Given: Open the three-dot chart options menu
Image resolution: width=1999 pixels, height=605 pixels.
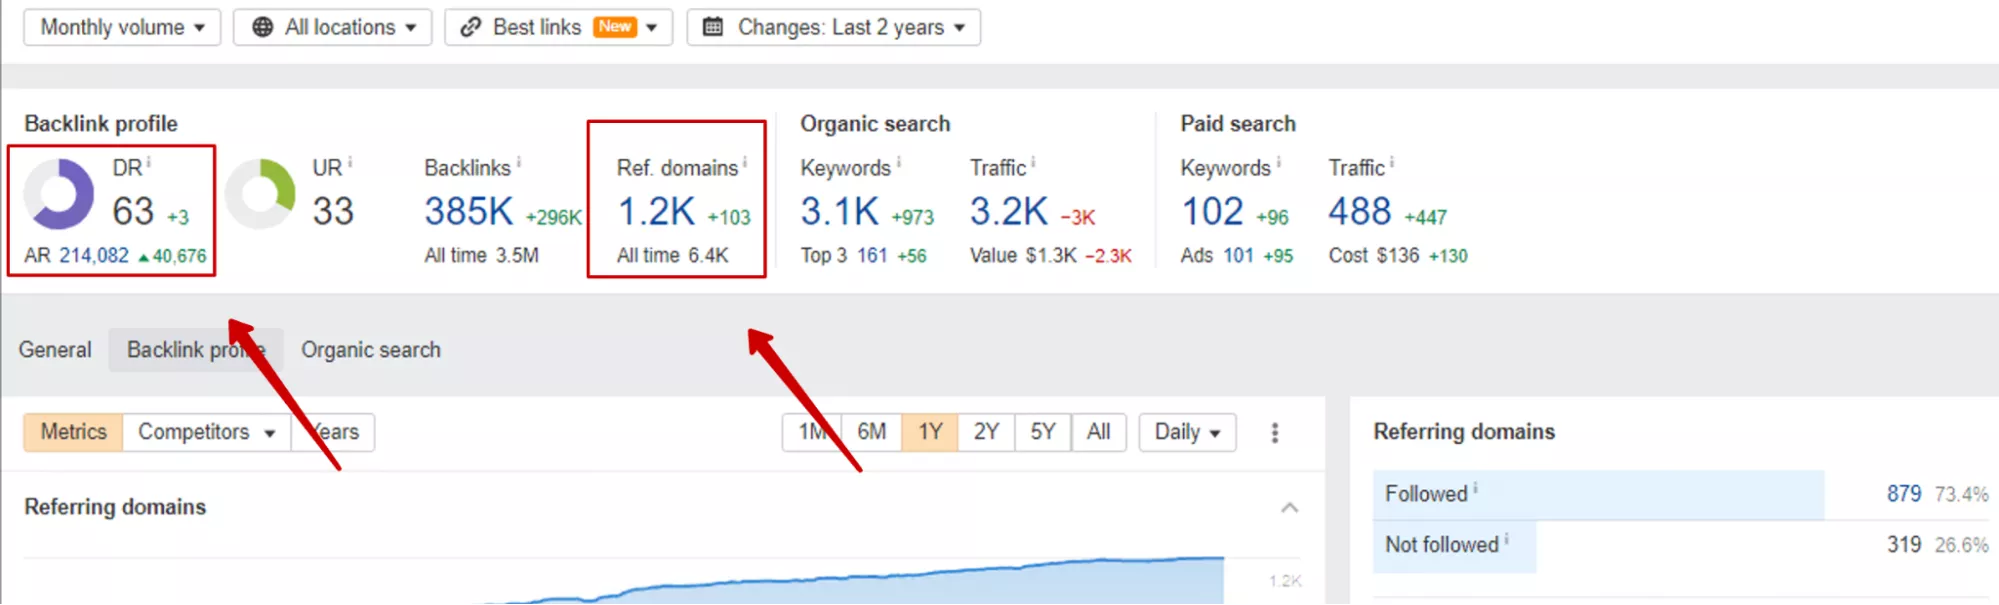Looking at the screenshot, I should (x=1274, y=433).
